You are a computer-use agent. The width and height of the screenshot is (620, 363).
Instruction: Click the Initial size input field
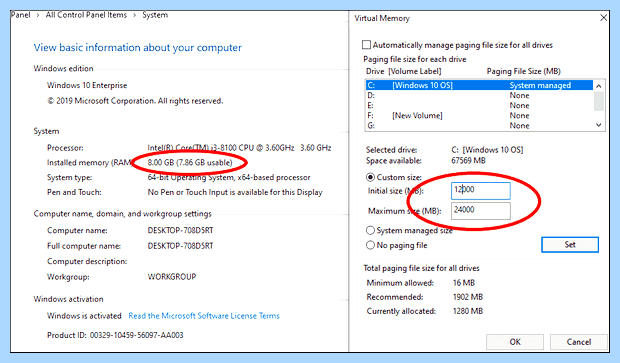click(x=480, y=190)
